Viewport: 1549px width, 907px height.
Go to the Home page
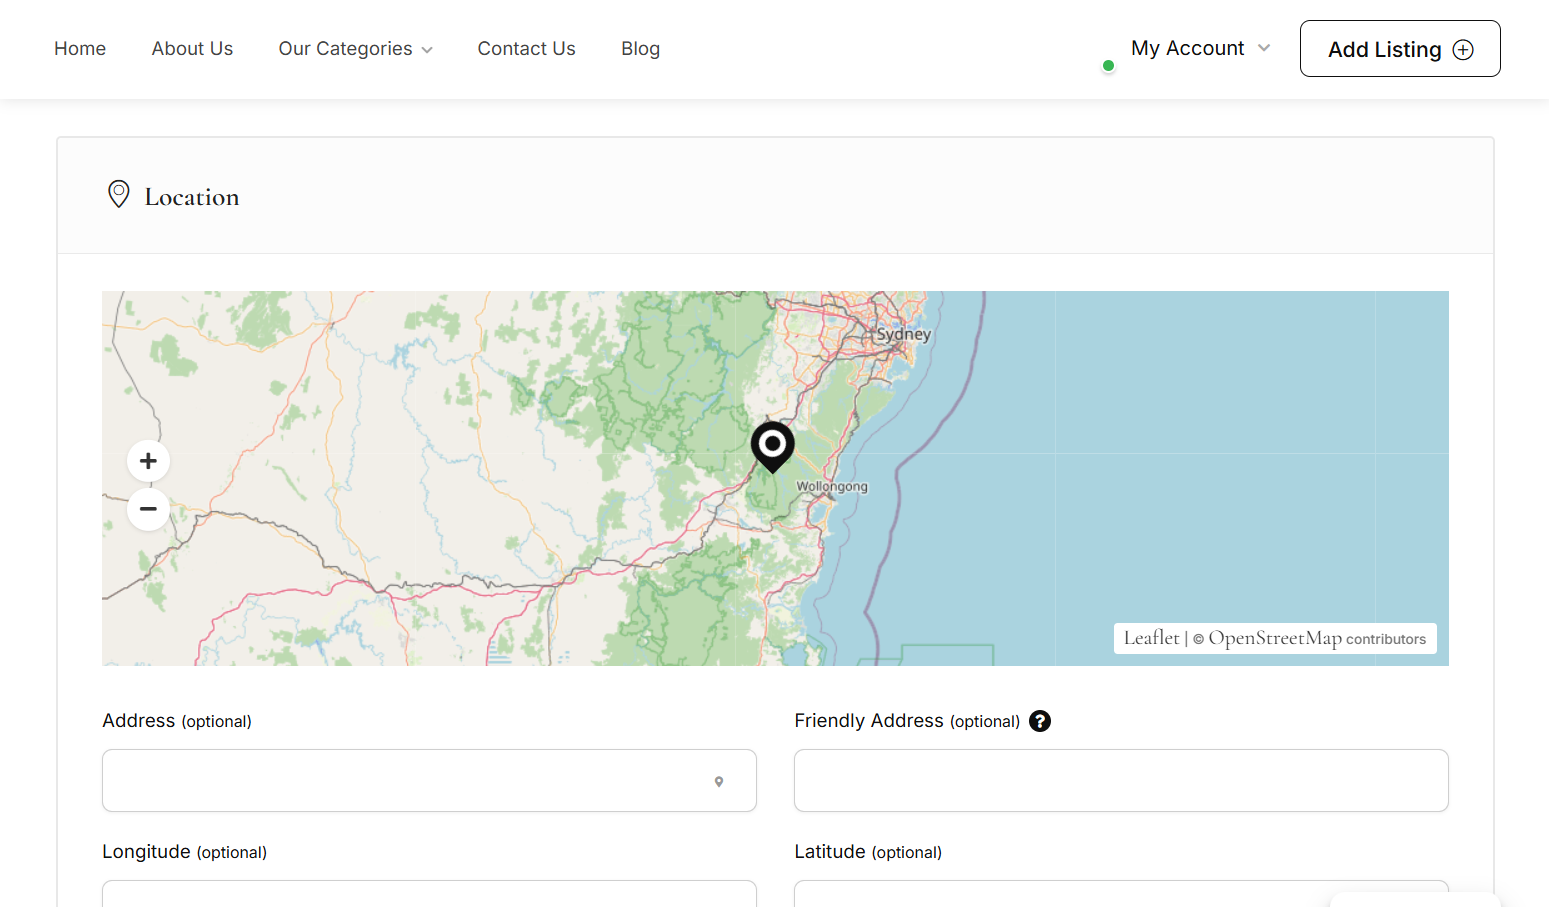80,49
